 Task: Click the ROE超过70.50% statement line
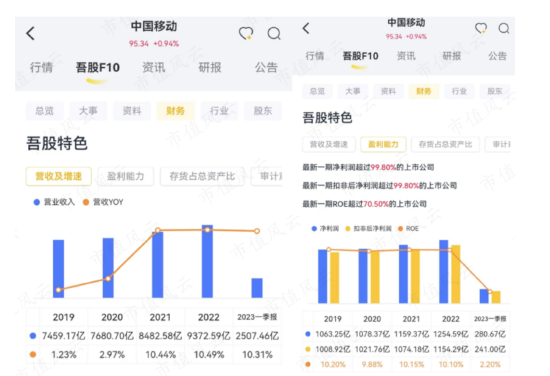(364, 204)
